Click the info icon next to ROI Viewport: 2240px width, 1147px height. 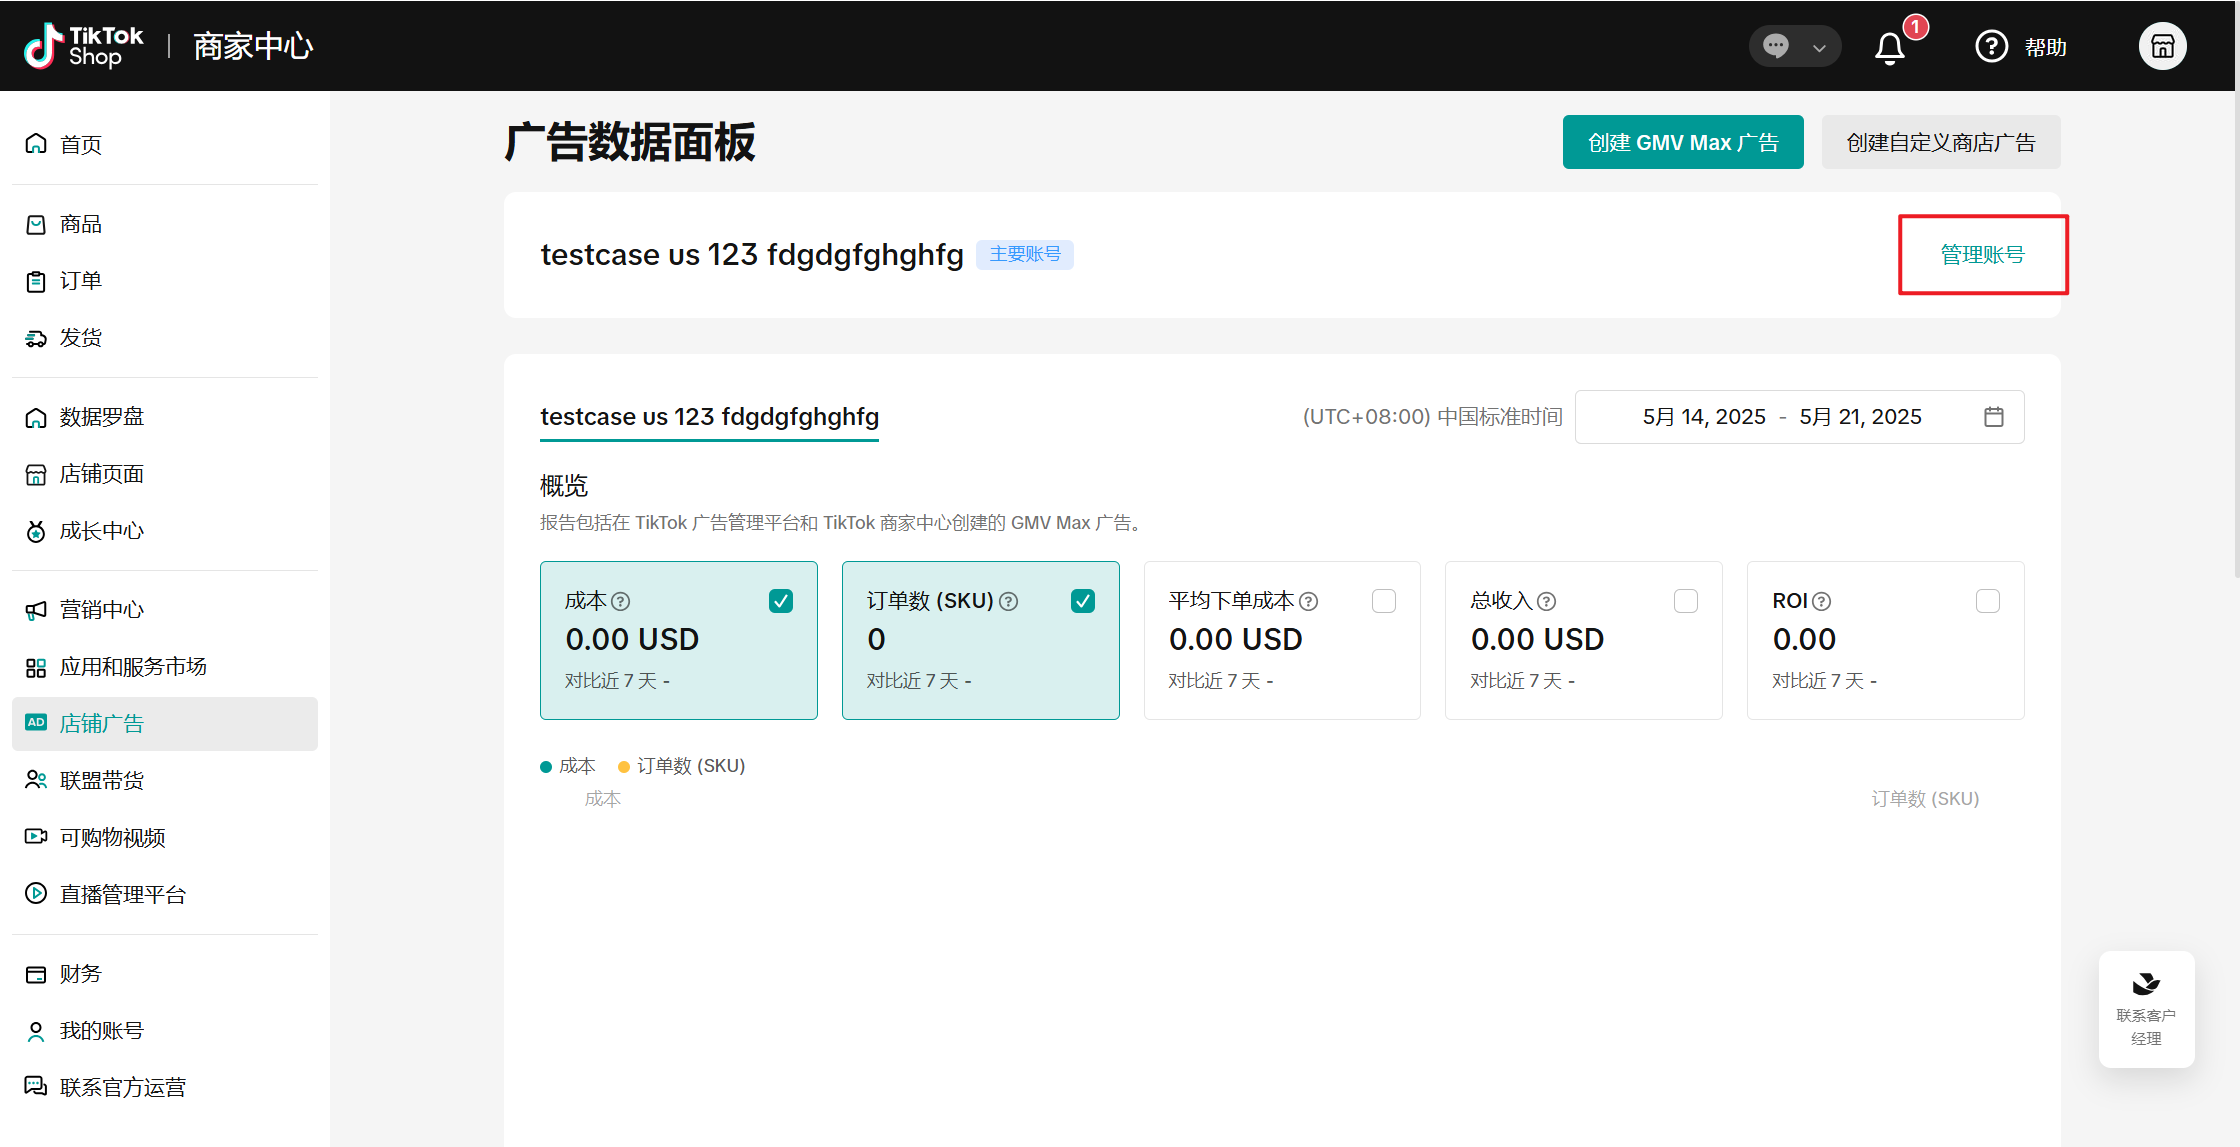click(1822, 601)
